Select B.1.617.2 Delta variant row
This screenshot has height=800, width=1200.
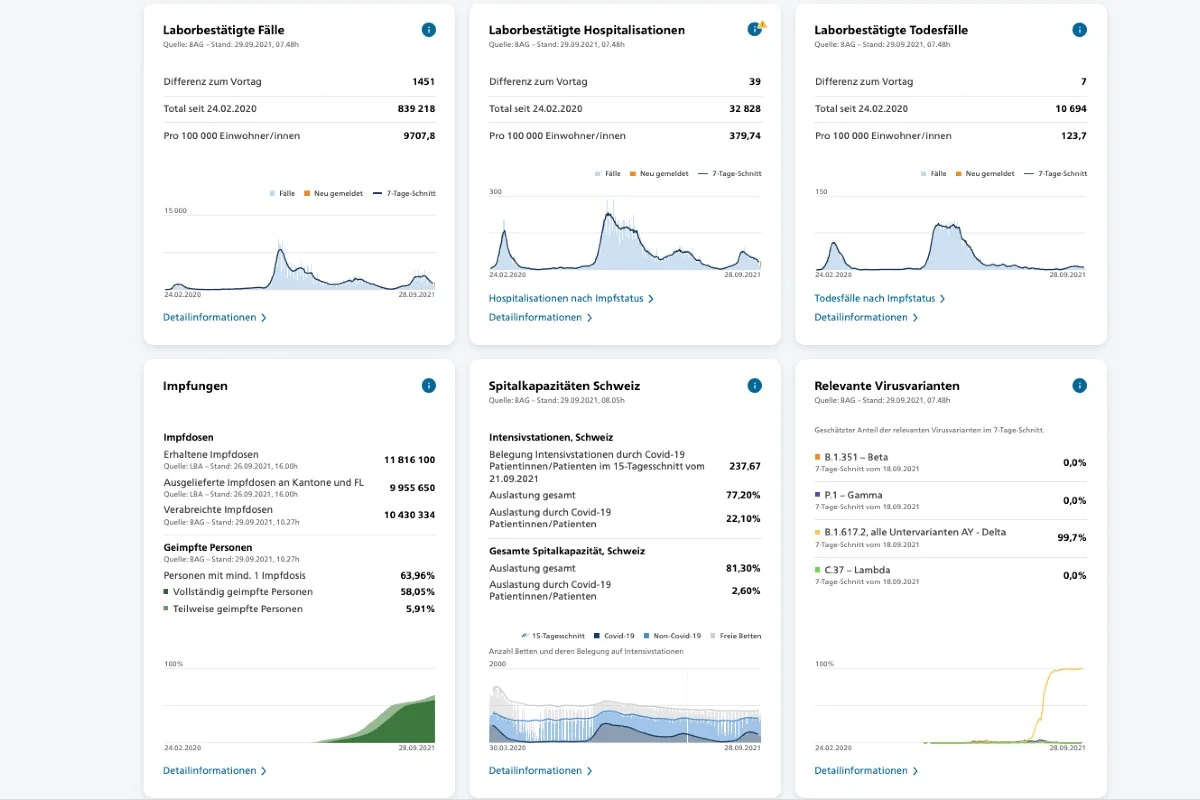tap(950, 538)
